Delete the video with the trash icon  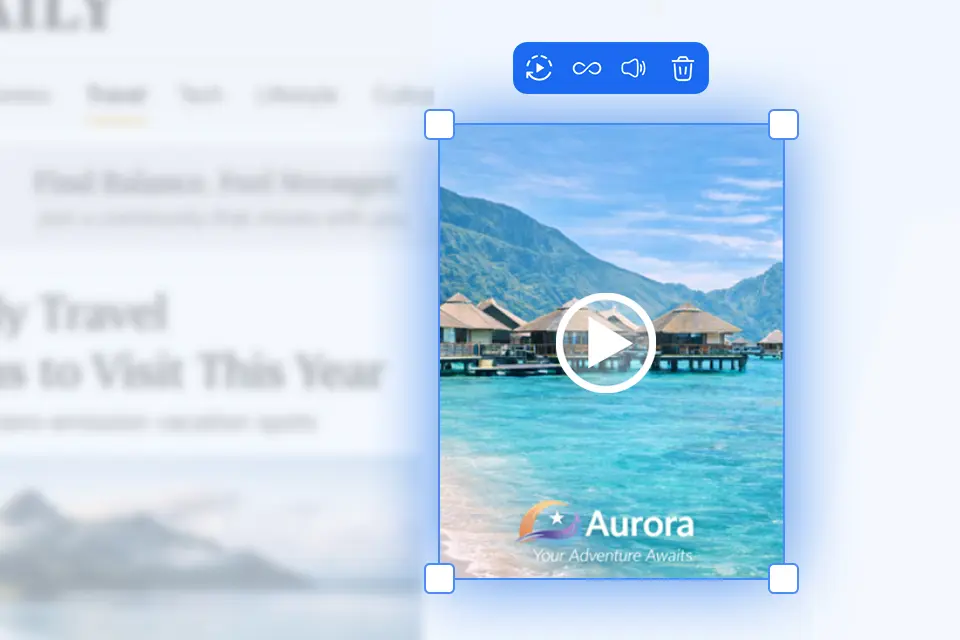[683, 68]
